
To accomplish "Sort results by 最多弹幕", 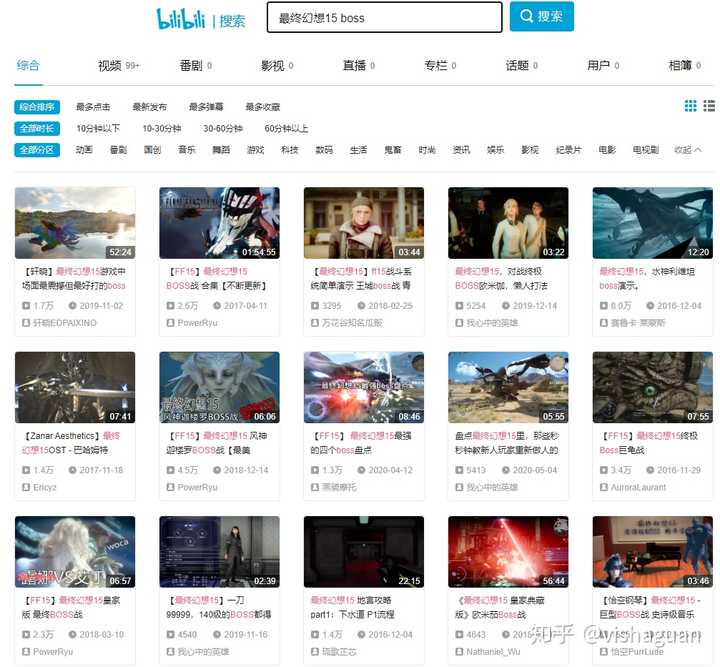I will tap(206, 107).
